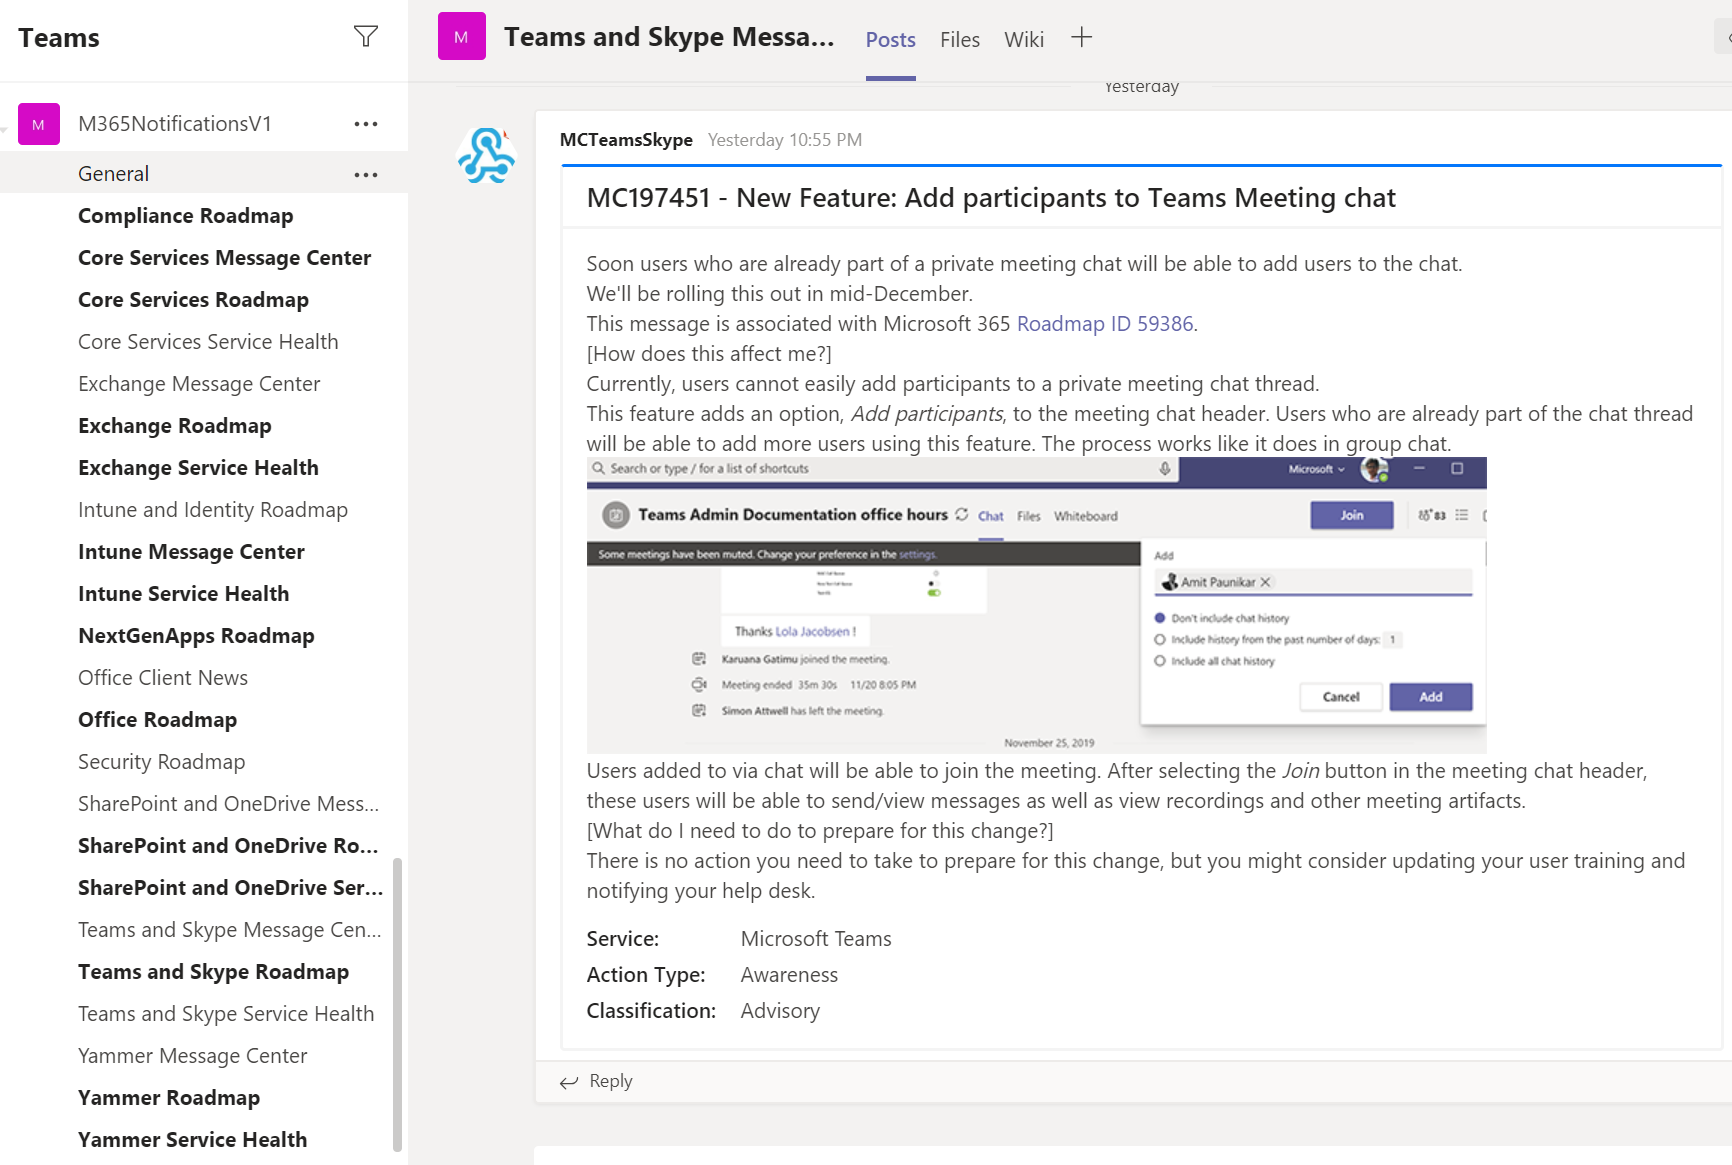Switch to the Files tab
Screen dimensions: 1732x1165
tap(959, 40)
